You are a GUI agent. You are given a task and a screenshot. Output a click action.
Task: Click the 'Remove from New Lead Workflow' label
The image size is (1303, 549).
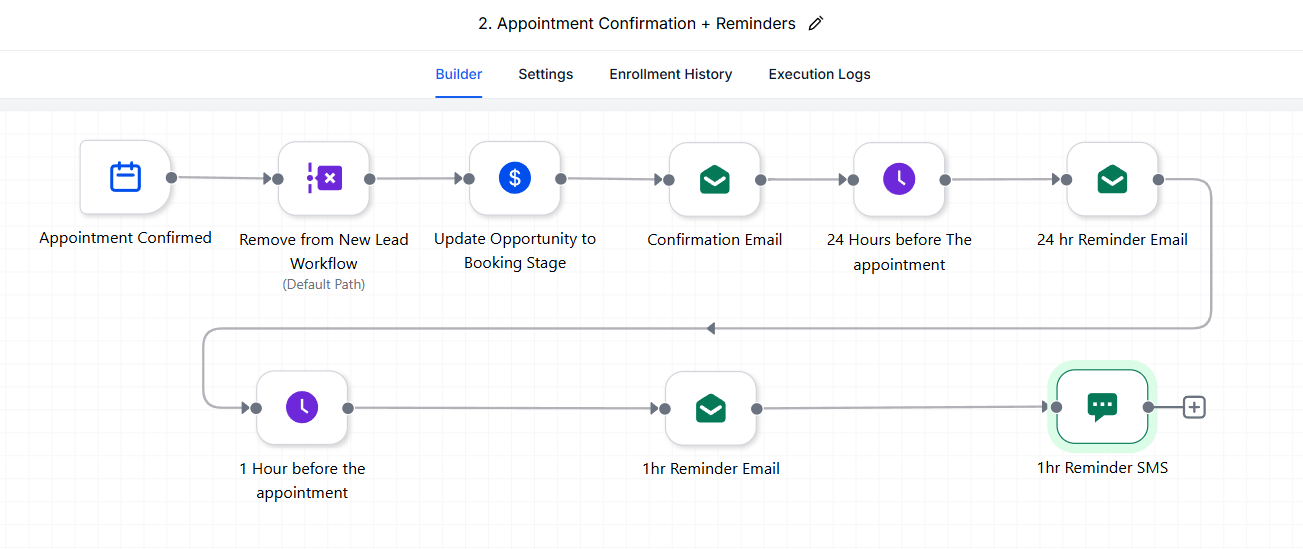324,252
